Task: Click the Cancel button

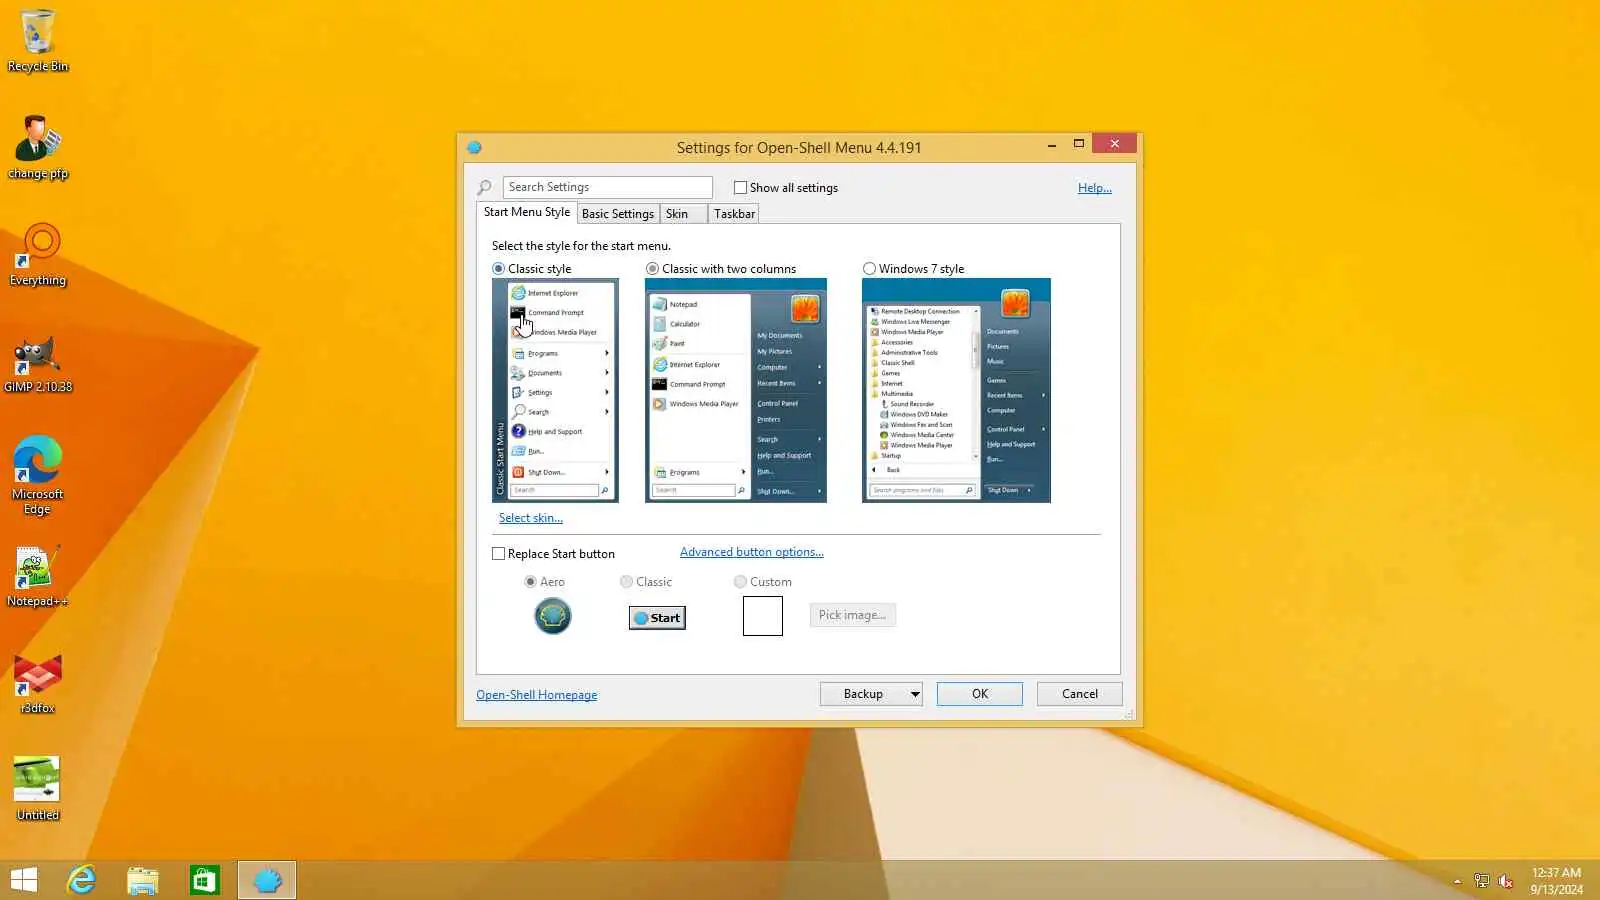Action: coord(1080,694)
